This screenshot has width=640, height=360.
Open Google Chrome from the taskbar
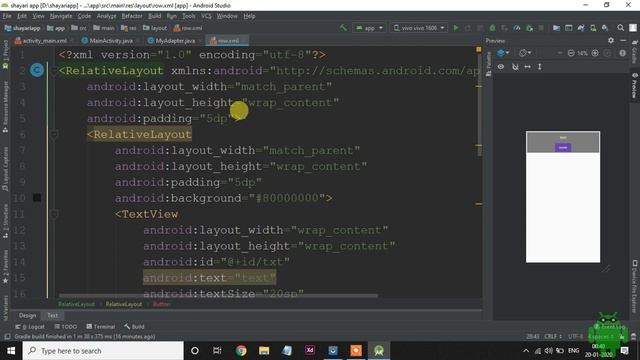(x=241, y=351)
